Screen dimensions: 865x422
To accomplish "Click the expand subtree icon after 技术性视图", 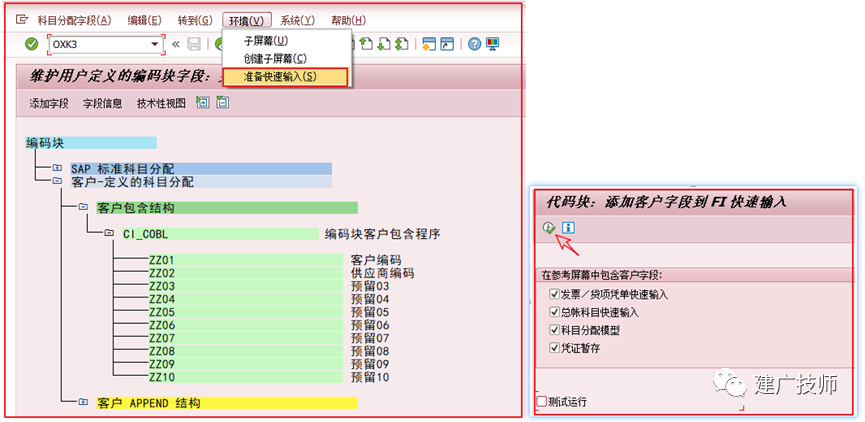I will point(203,103).
